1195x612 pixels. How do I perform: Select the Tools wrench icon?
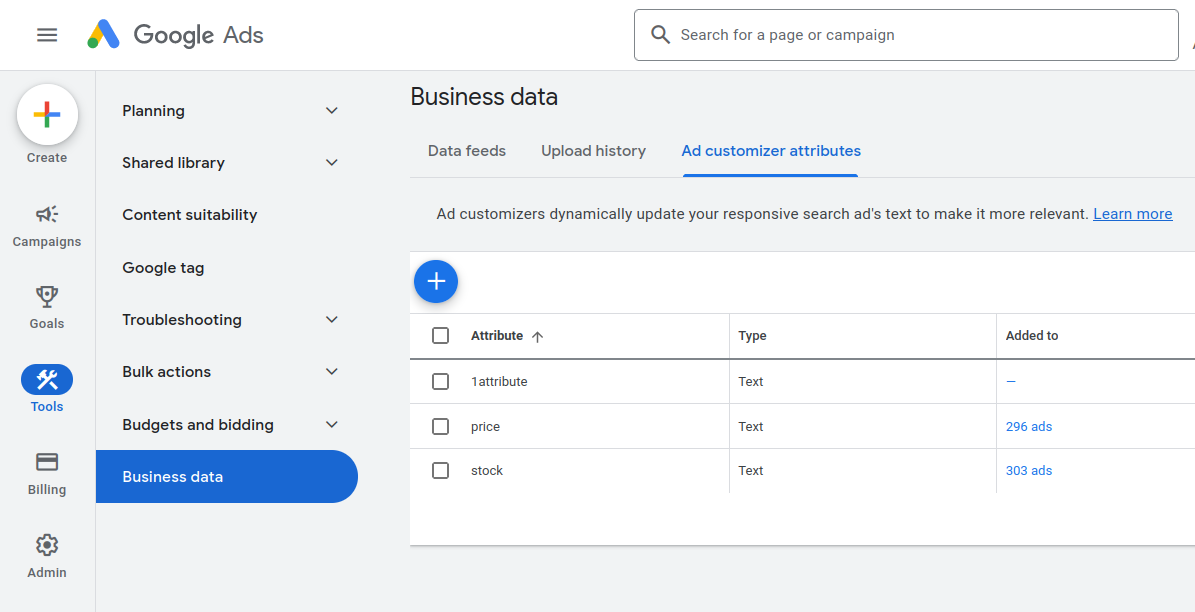[47, 380]
